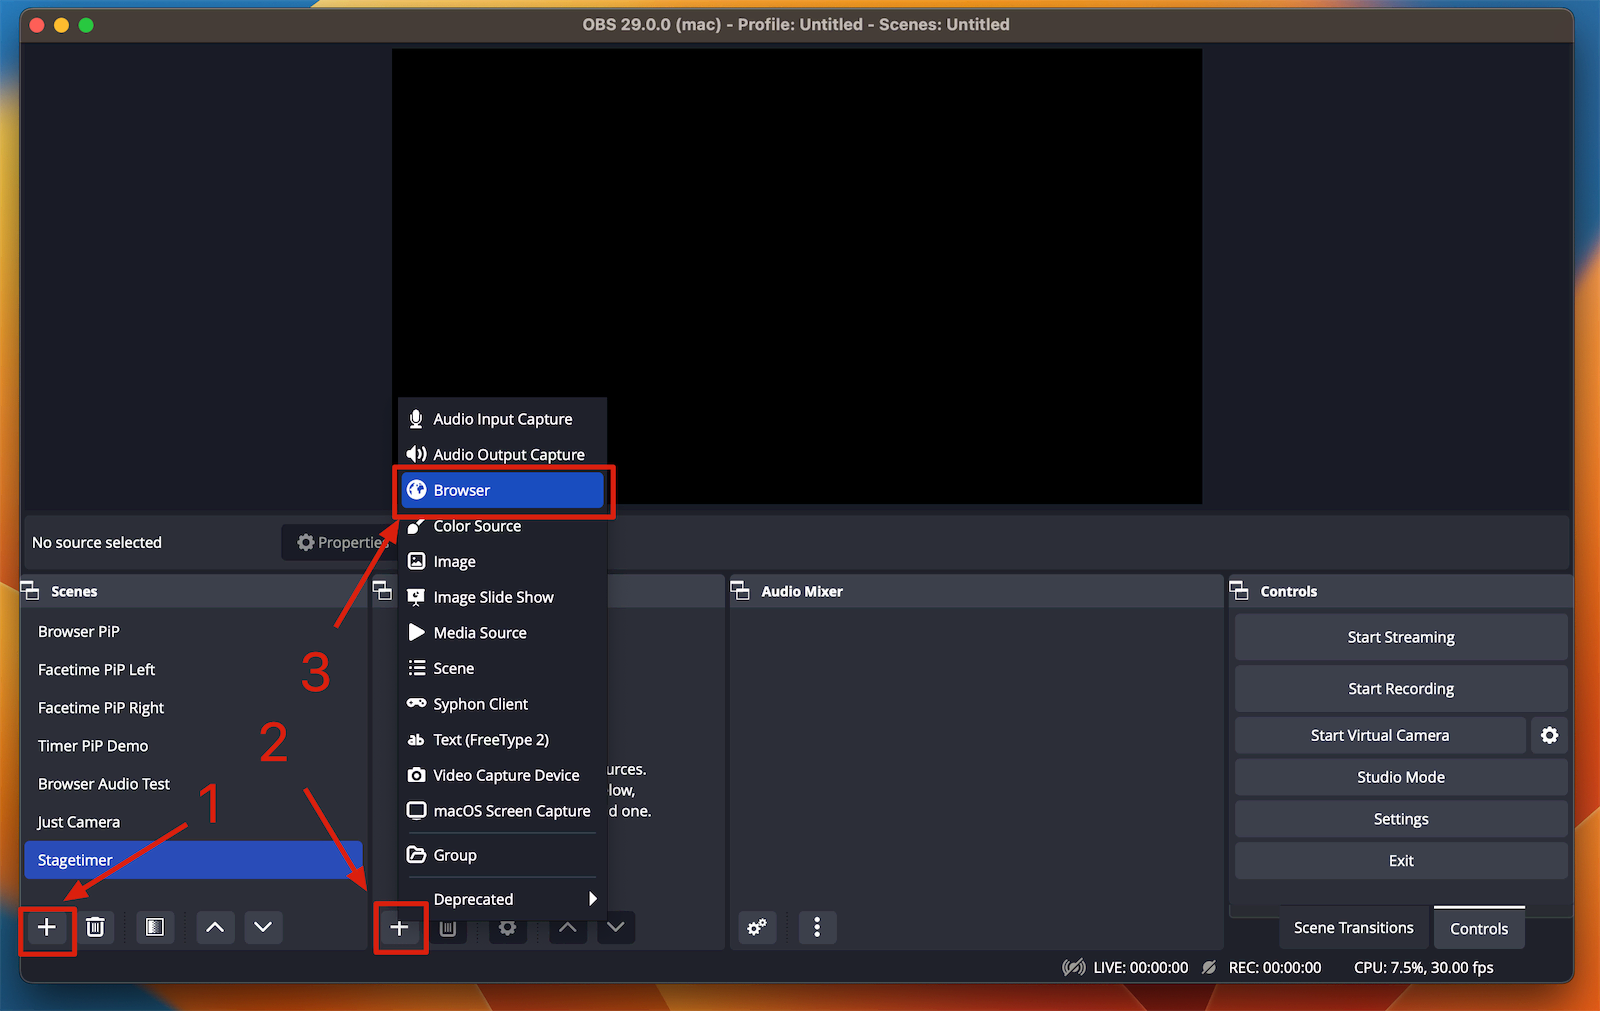Click the Exit button
The height and width of the screenshot is (1011, 1600).
pos(1399,860)
